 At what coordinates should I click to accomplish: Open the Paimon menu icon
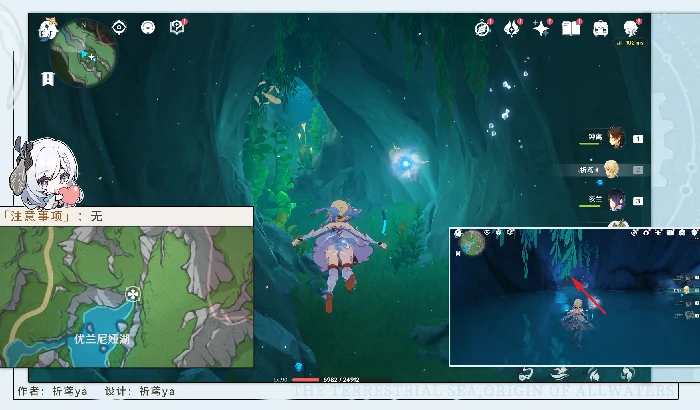pos(47,29)
